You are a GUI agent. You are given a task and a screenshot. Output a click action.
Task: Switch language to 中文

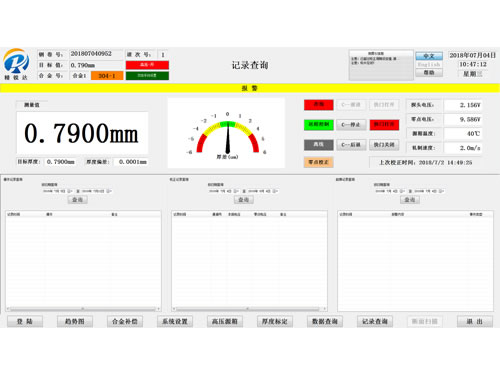click(x=429, y=56)
